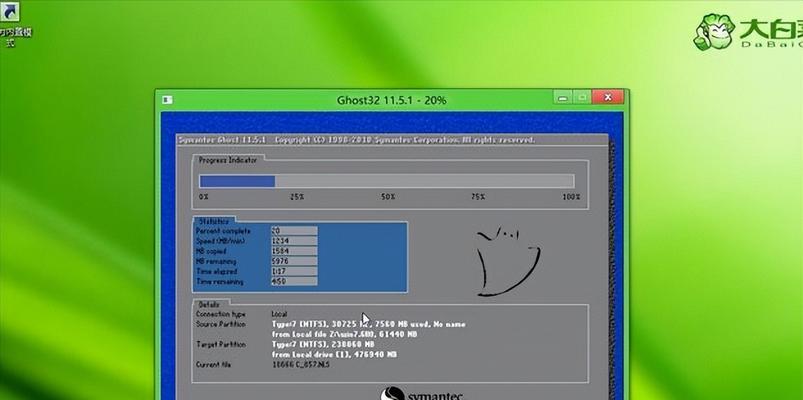This screenshot has height=400, width=803.
Task: Select the MB copied value 1584
Action: (x=294, y=251)
